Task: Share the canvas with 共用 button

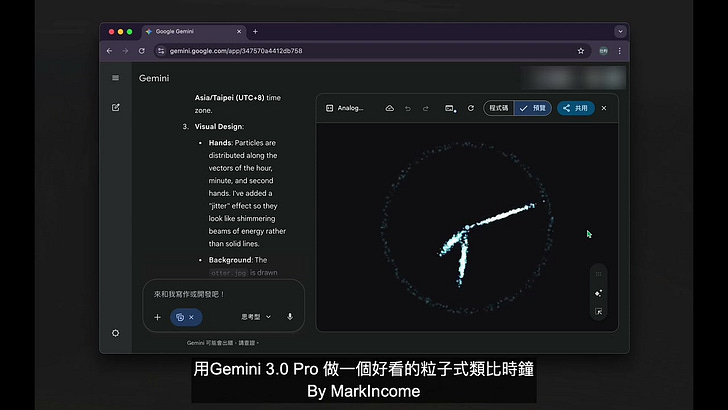Action: click(576, 108)
